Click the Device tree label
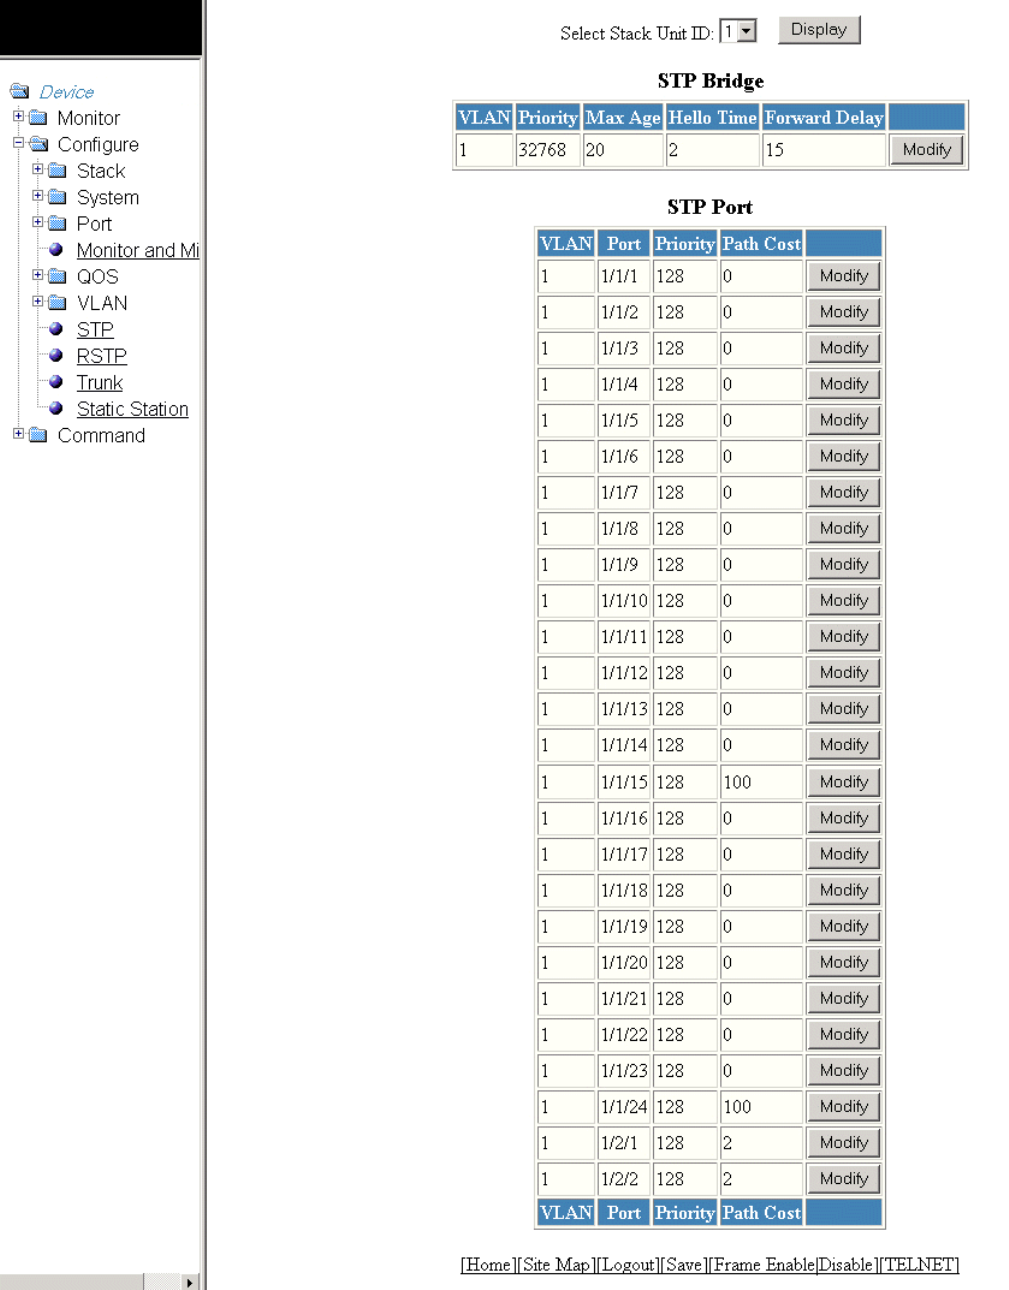This screenshot has width=1009, height=1290. tap(66, 92)
